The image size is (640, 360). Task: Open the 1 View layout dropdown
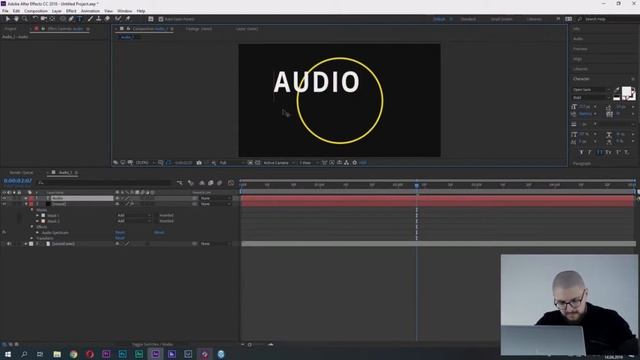point(308,163)
